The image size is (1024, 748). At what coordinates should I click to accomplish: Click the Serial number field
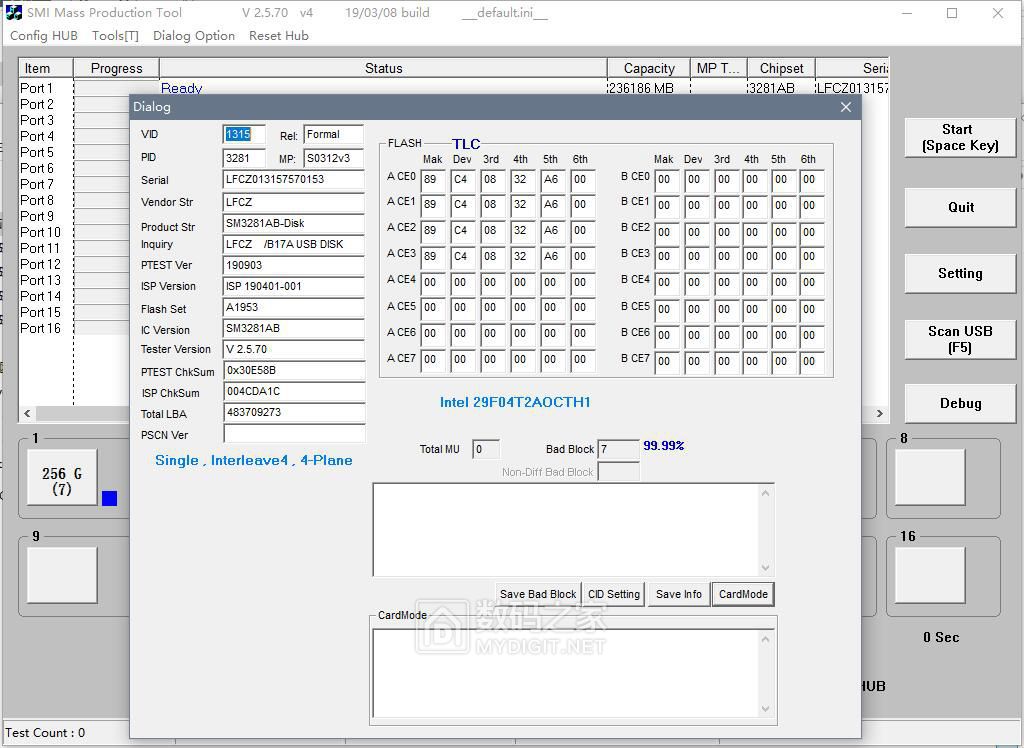(x=293, y=179)
